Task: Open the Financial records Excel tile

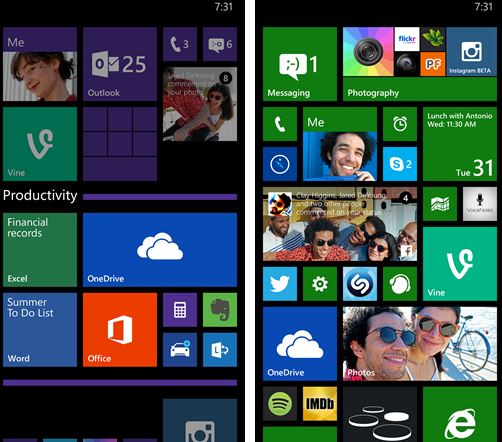Action: pos(40,250)
